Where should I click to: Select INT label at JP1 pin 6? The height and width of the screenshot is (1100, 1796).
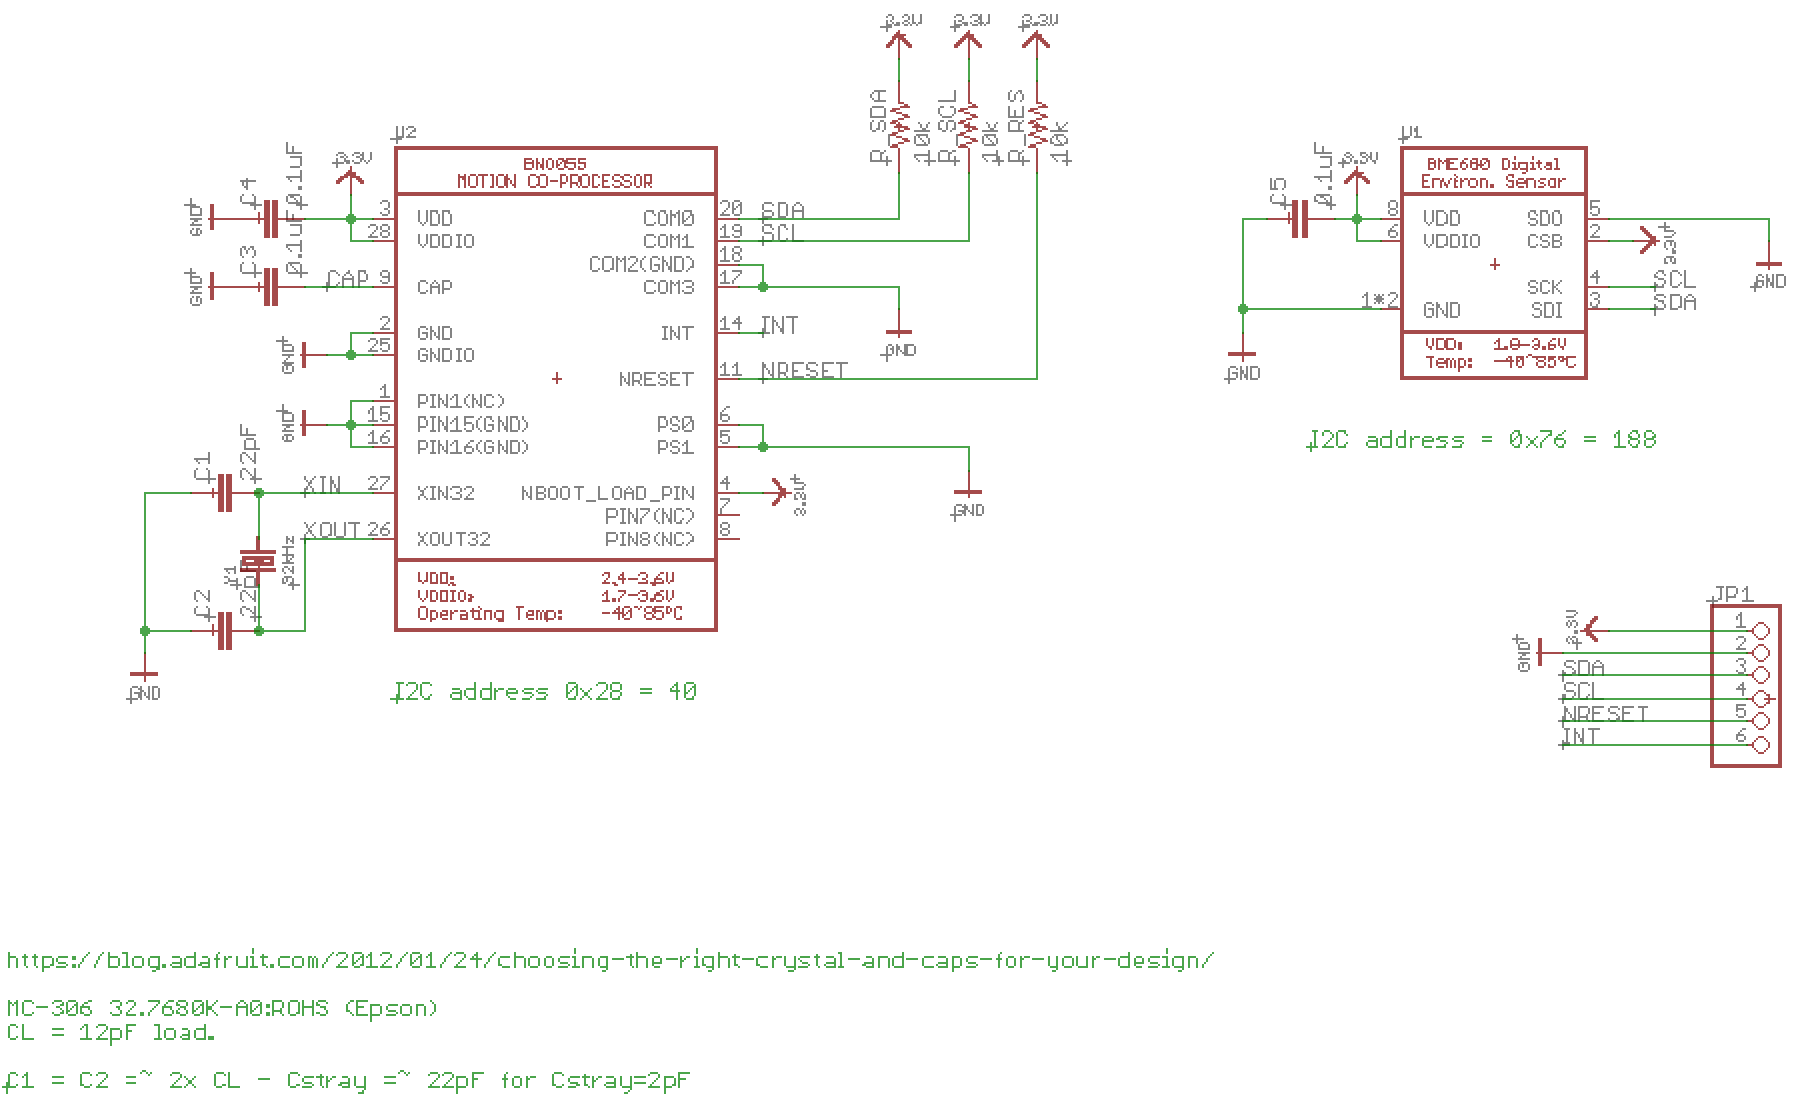coord(1581,737)
